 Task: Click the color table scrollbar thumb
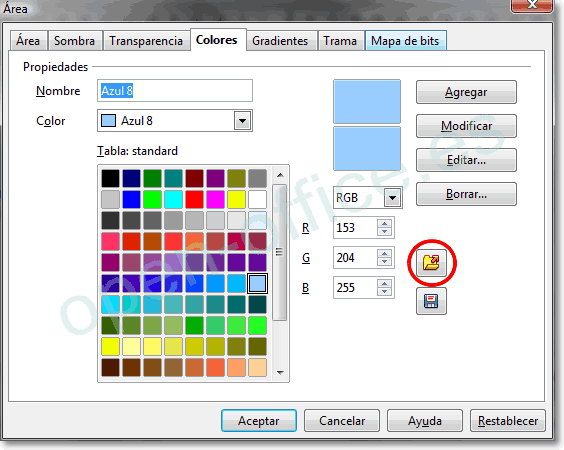[x=279, y=252]
